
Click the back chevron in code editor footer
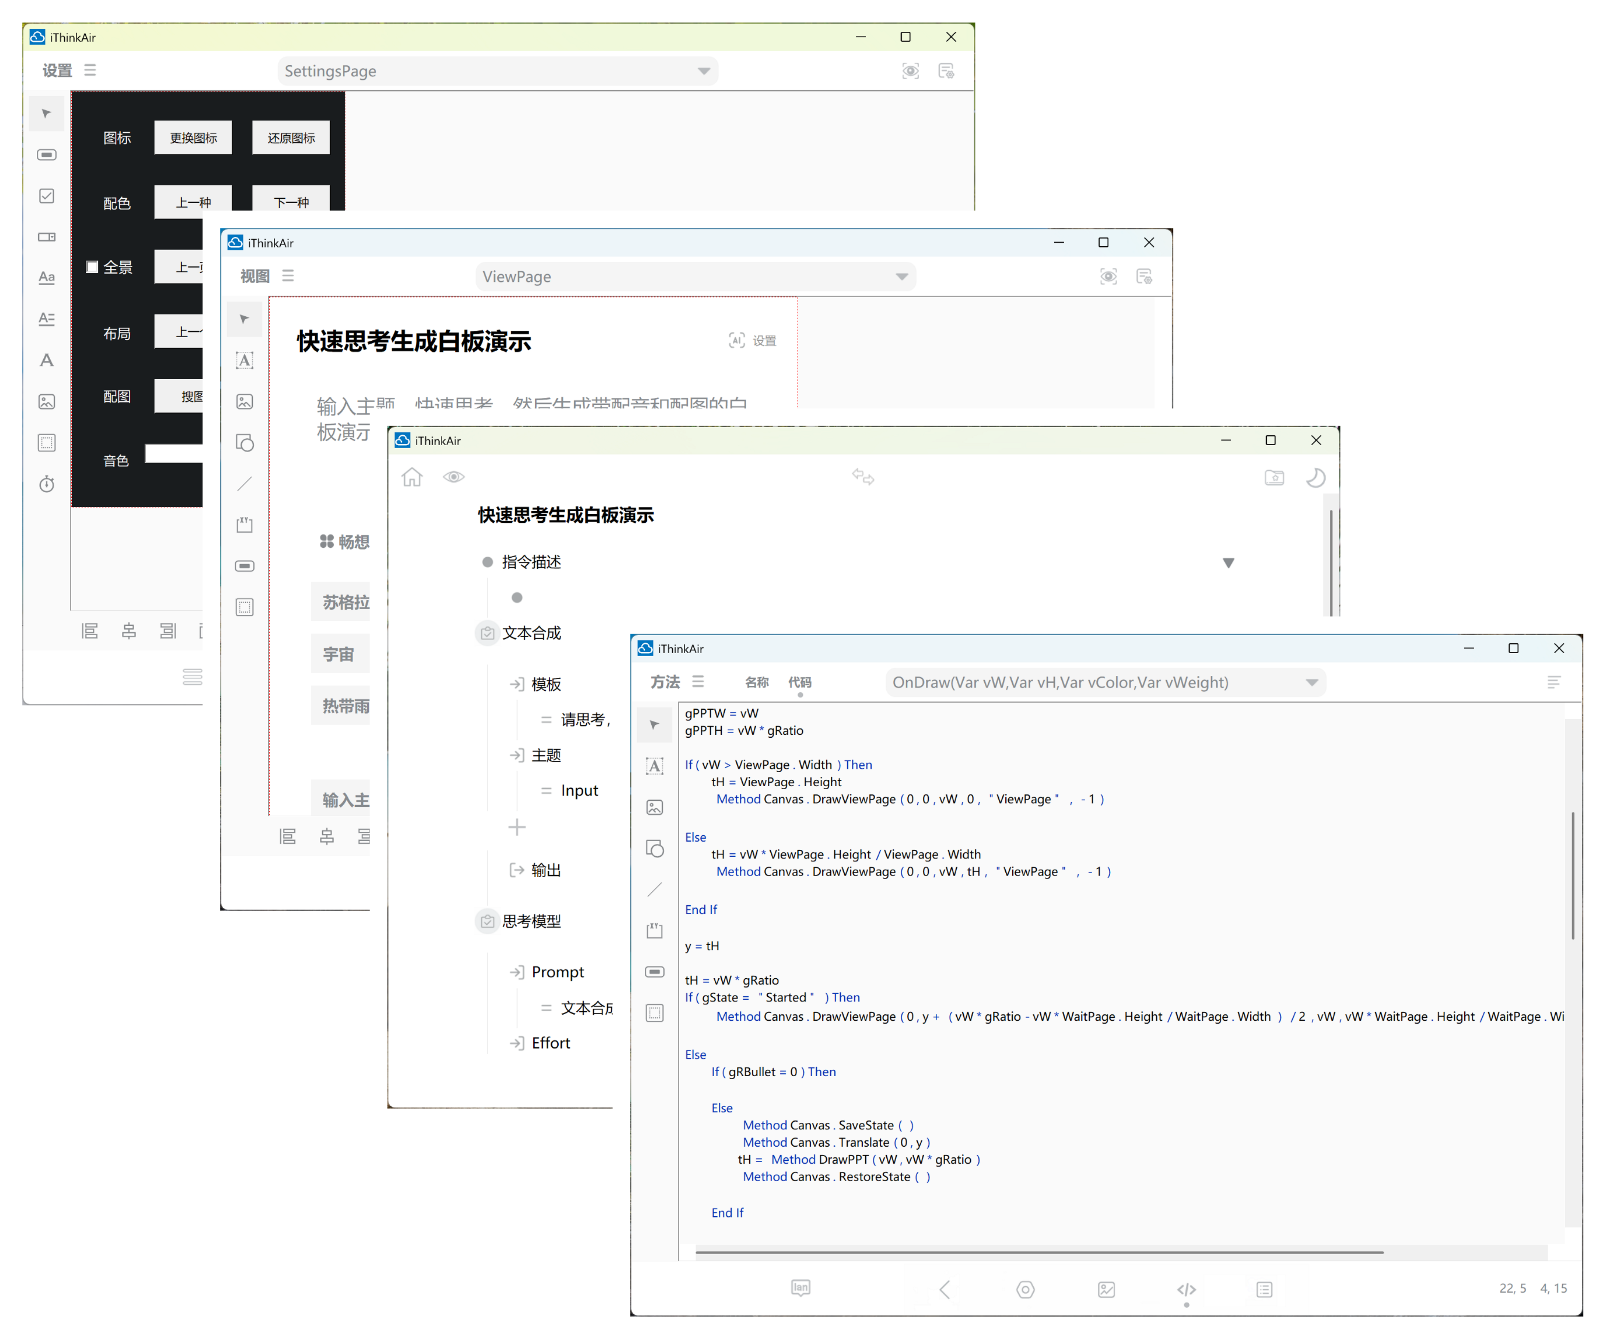pyautogui.click(x=945, y=1290)
